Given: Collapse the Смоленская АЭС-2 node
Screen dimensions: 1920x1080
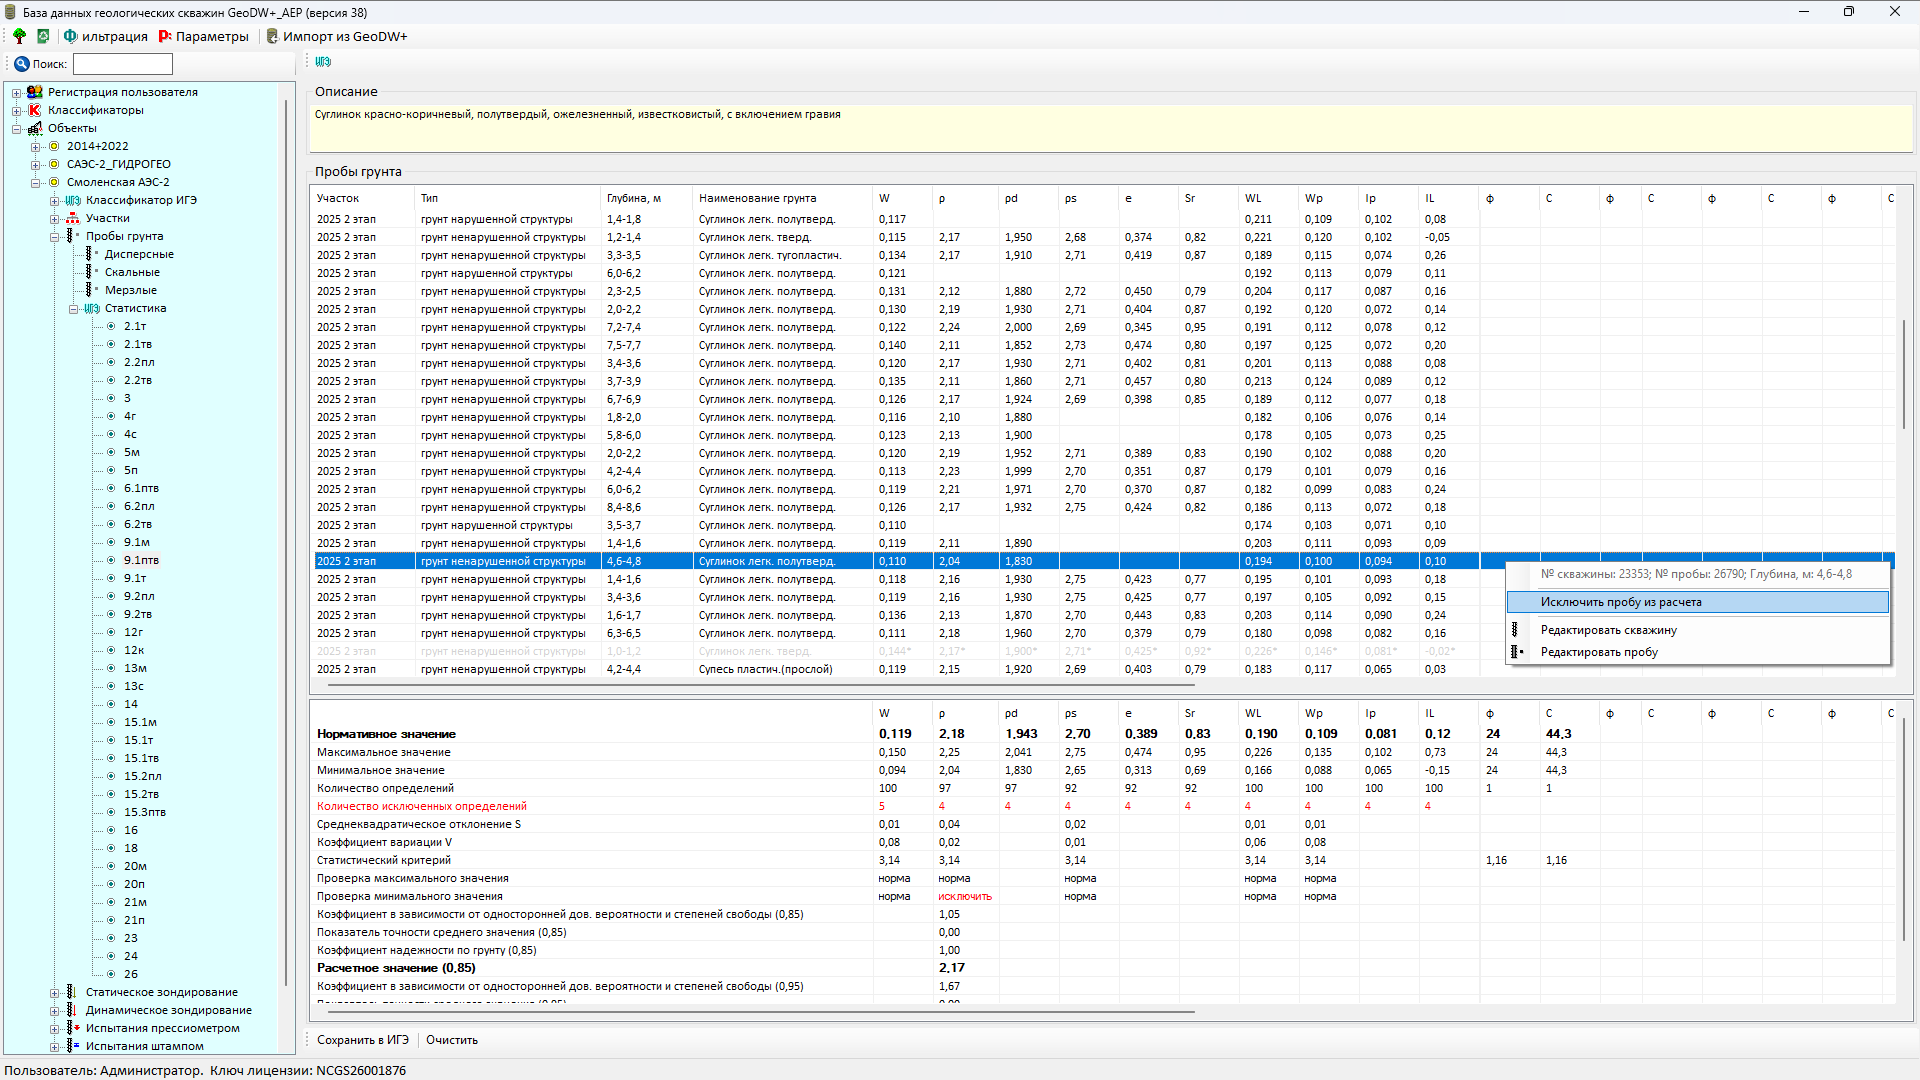Looking at the screenshot, I should point(36,183).
